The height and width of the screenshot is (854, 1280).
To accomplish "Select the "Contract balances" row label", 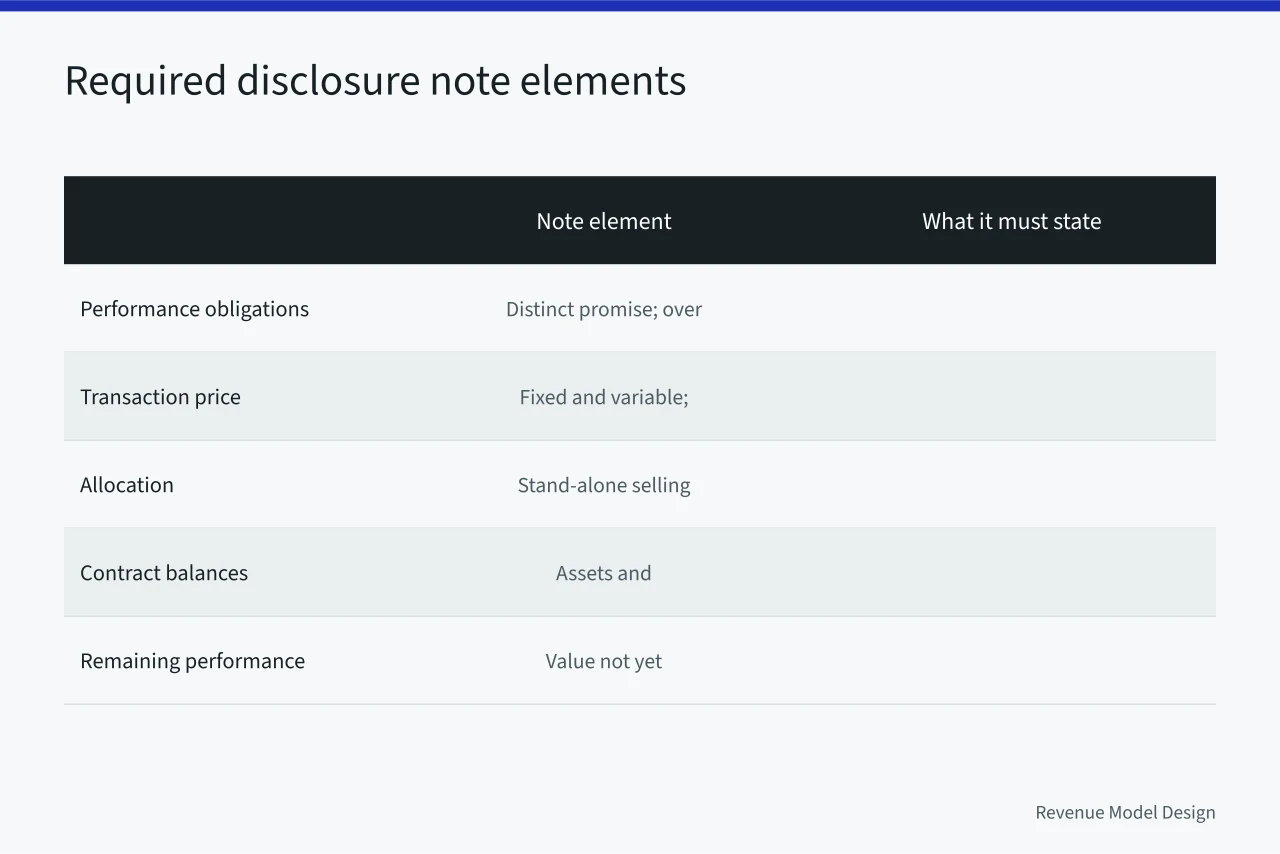I will coord(164,573).
